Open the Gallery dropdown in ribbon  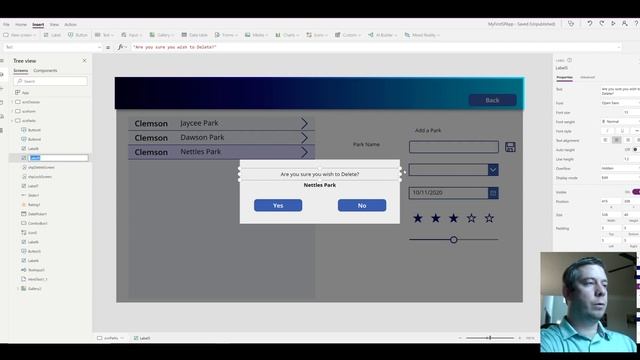point(161,35)
